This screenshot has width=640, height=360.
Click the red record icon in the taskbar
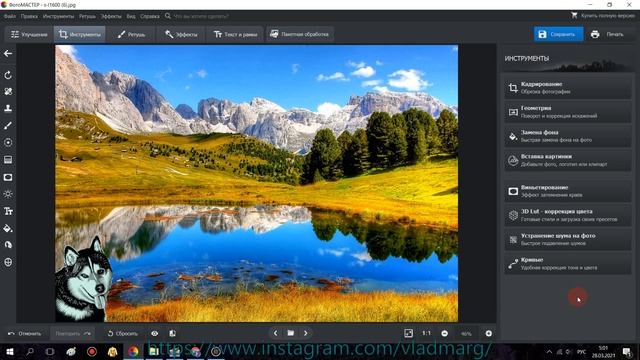point(92,351)
